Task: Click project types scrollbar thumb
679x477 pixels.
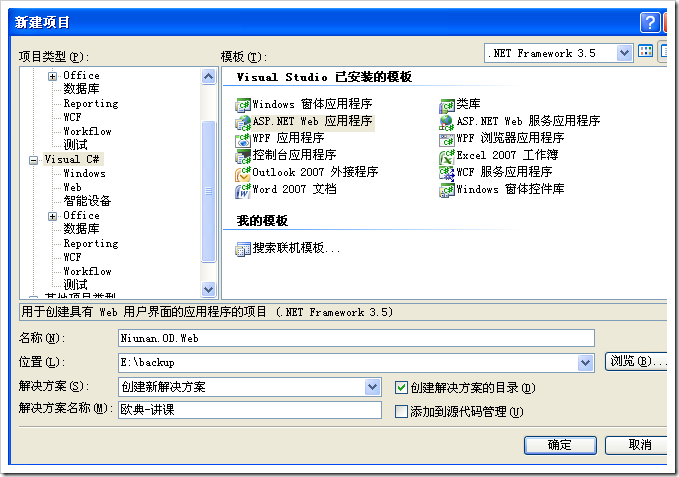Action: point(209,191)
